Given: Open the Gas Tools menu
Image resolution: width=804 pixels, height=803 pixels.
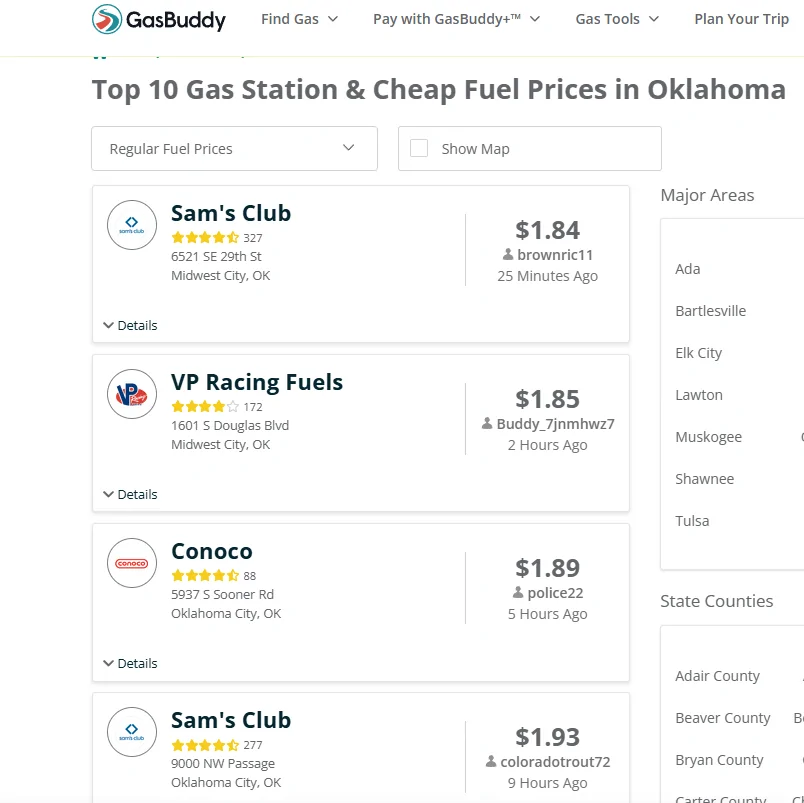Looking at the screenshot, I should (x=617, y=19).
